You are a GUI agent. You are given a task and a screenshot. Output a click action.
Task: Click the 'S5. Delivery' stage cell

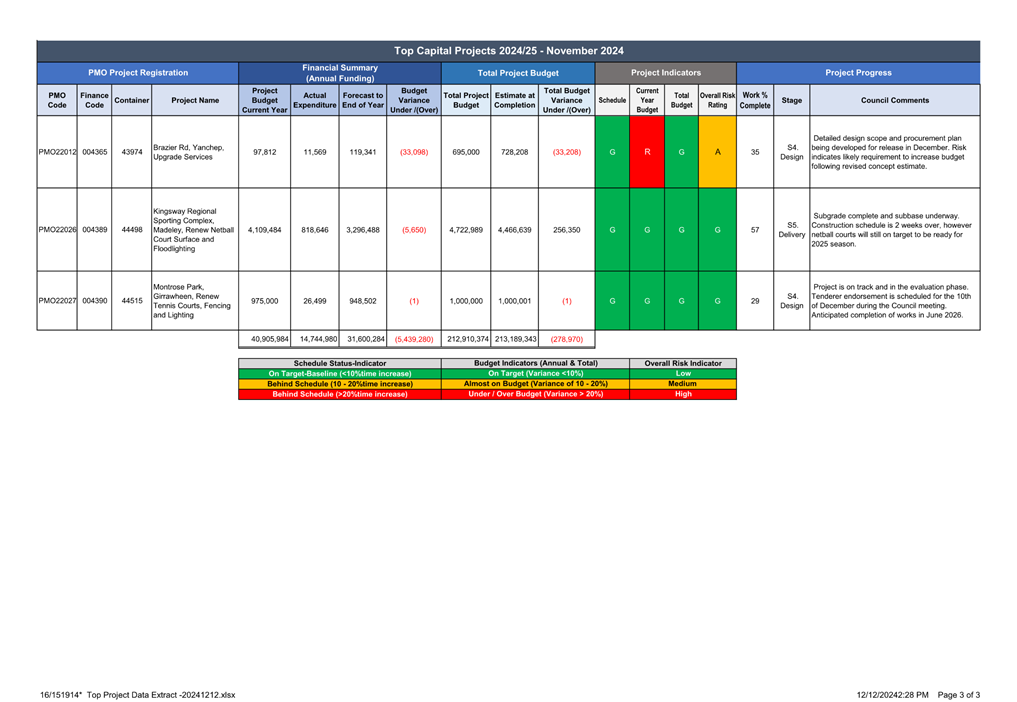(791, 229)
